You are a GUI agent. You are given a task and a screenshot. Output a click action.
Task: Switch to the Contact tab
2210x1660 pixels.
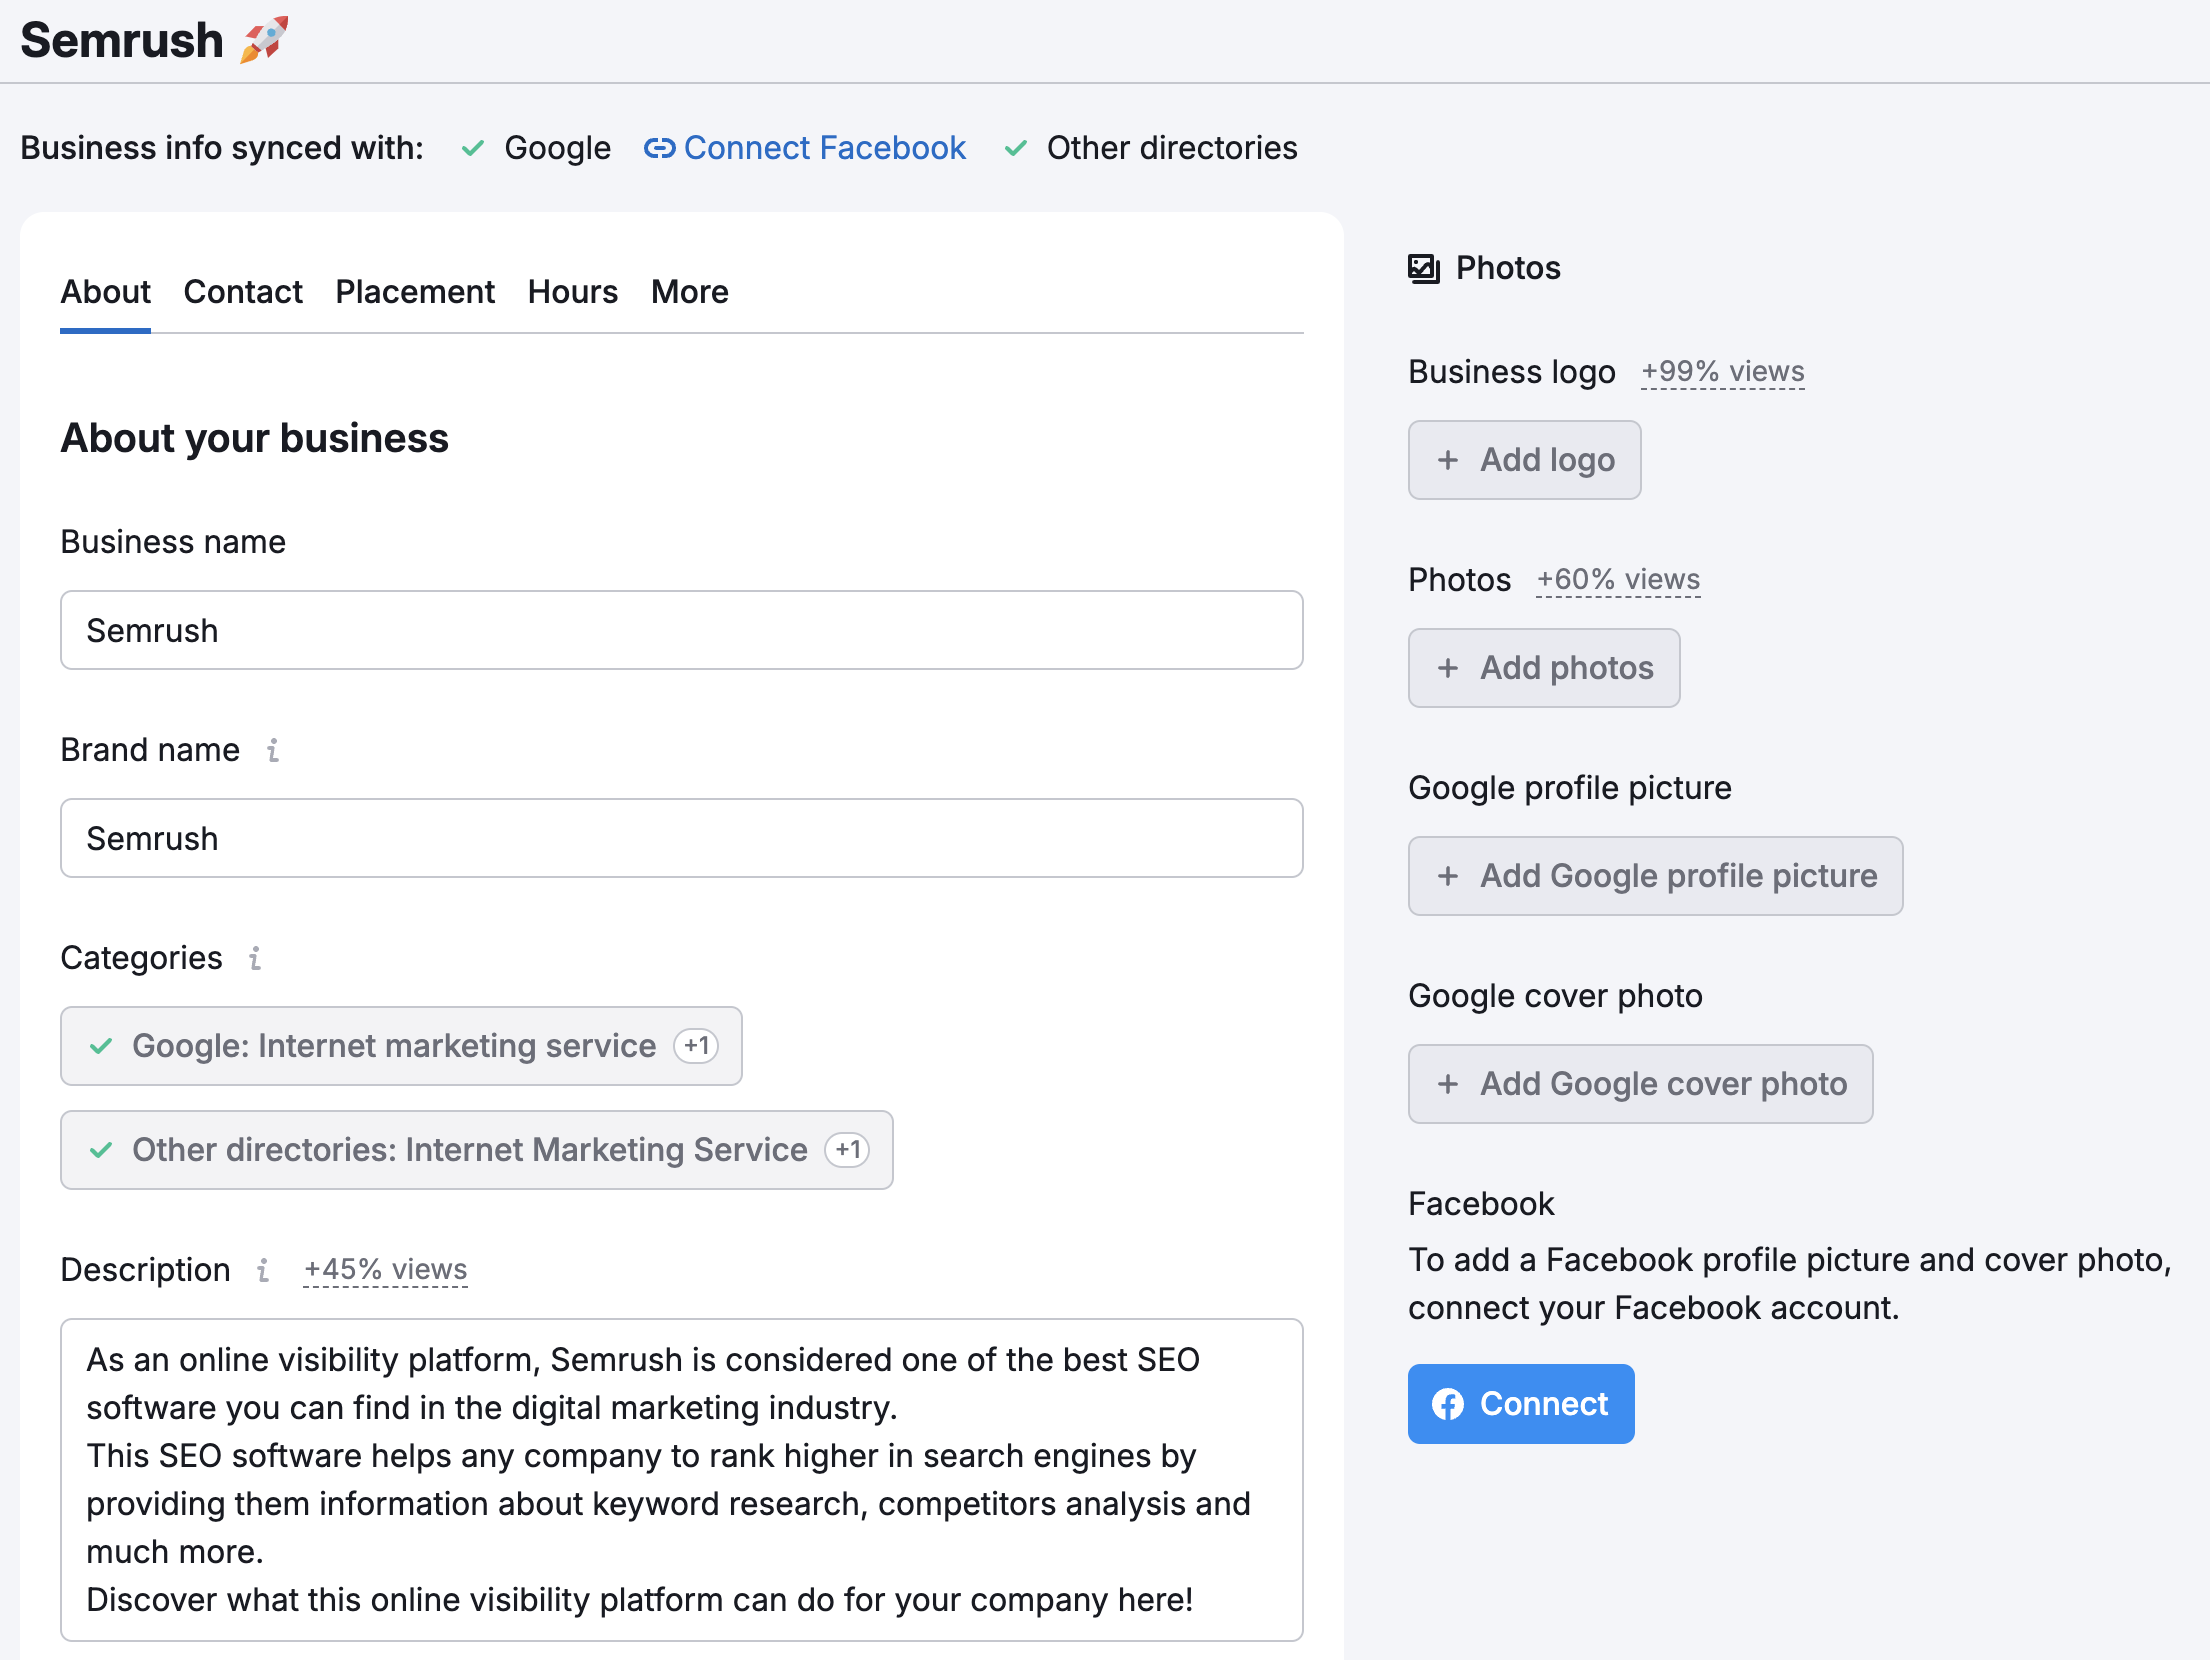click(243, 292)
